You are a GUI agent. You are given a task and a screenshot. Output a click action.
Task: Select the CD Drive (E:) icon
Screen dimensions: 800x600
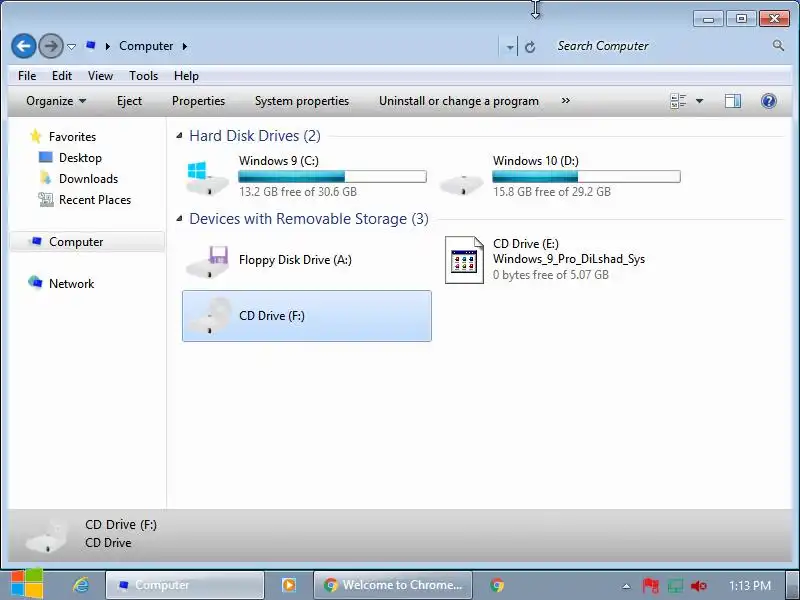(x=464, y=260)
